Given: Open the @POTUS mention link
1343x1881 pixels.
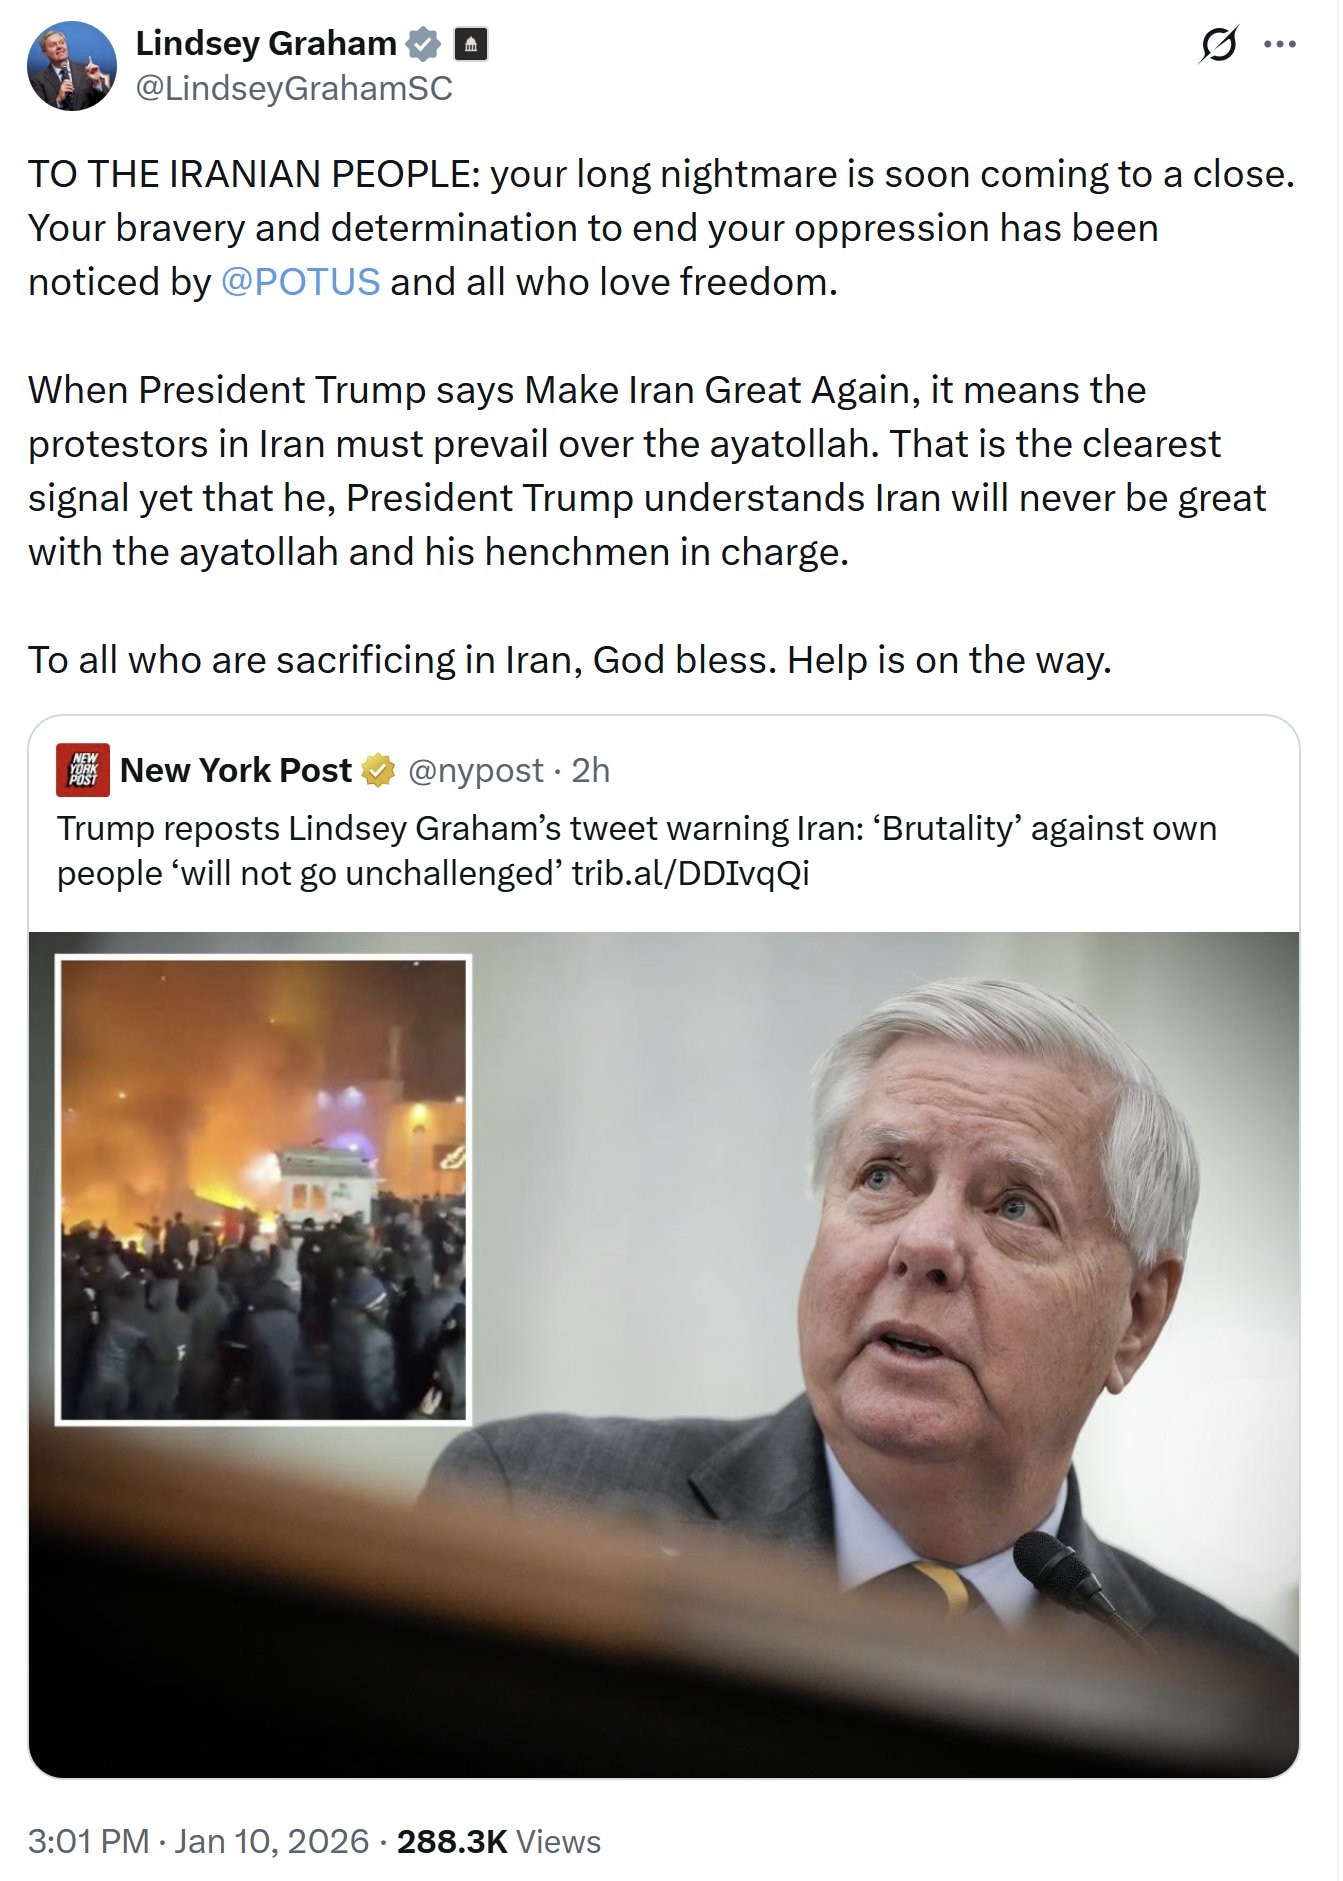Looking at the screenshot, I should point(300,282).
